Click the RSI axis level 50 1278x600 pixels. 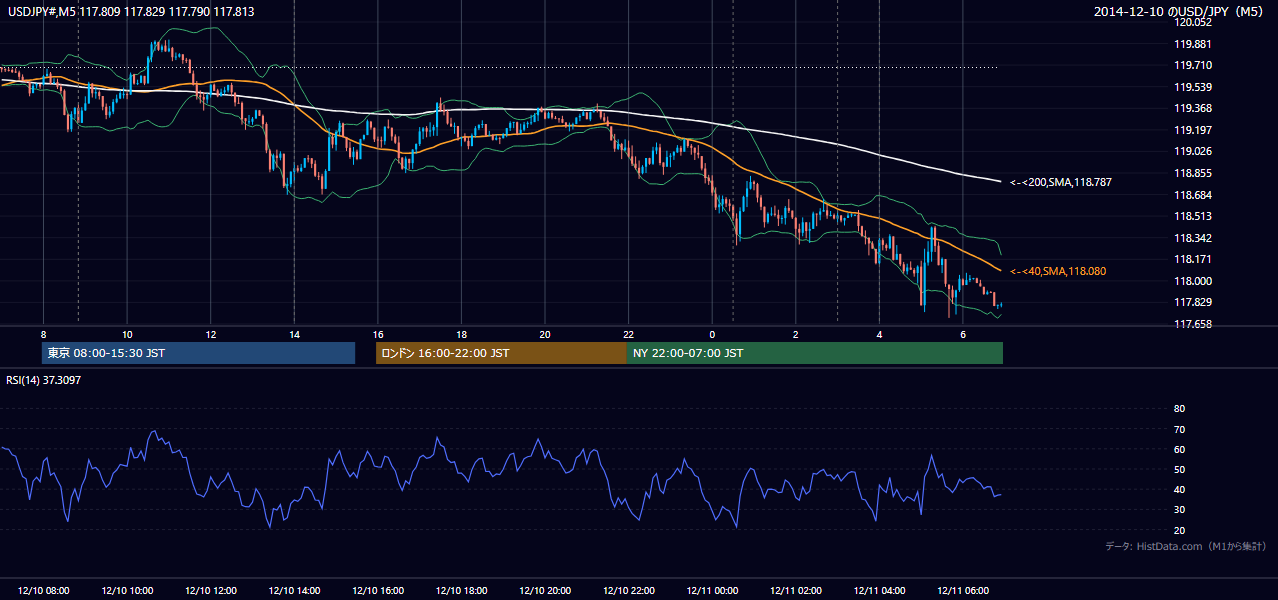[x=1179, y=469]
